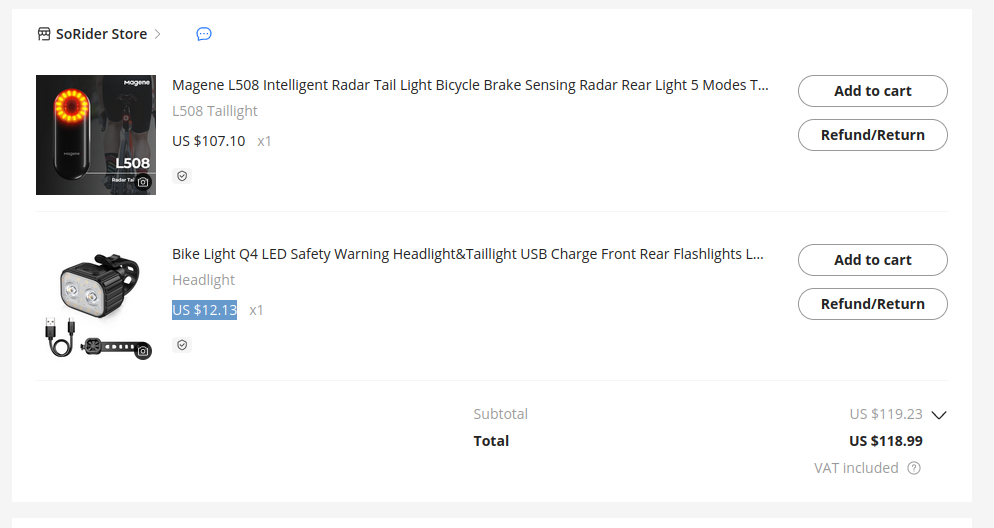
Task: Request Refund/Return for Magene L508 taillight
Action: tap(872, 135)
